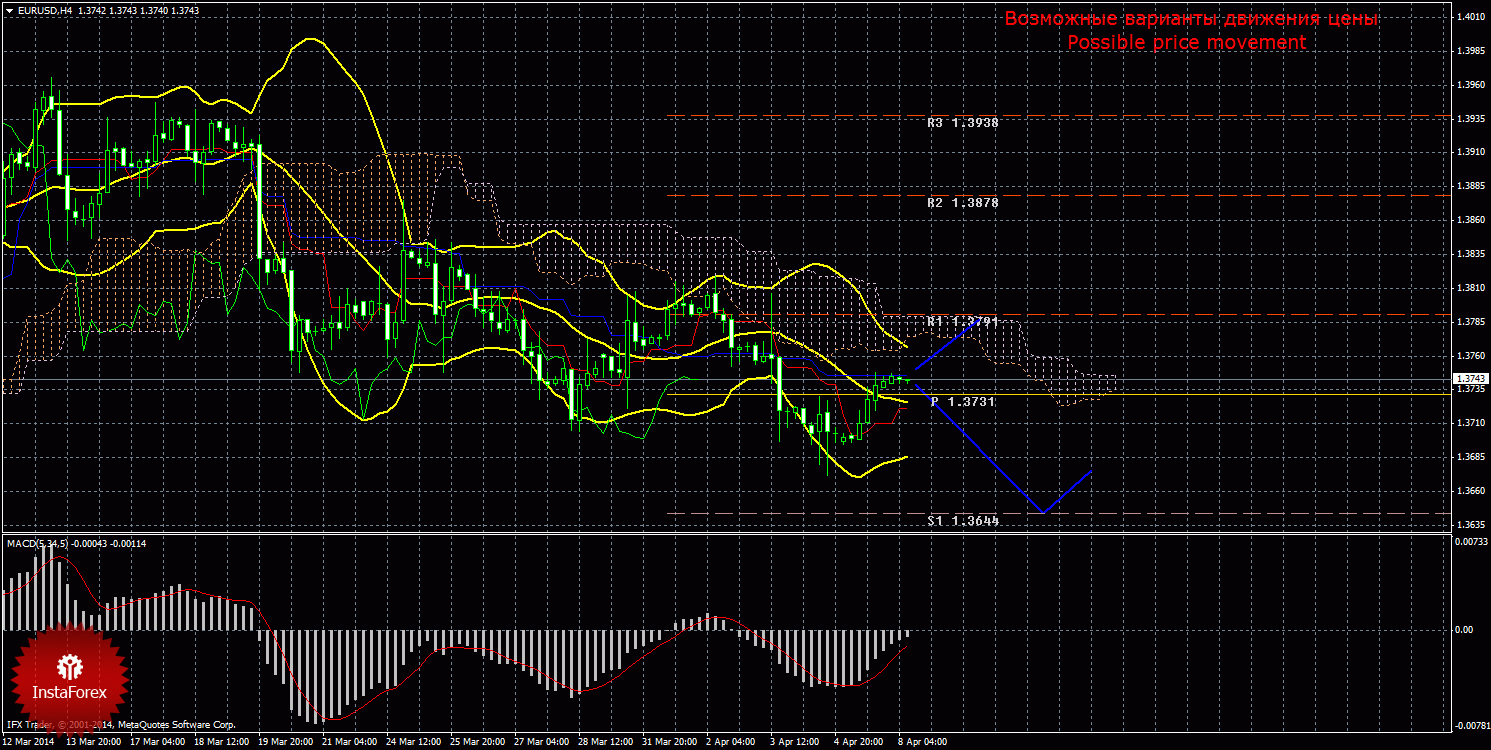Select the R2 1.3878 resistance label
This screenshot has width=1491, height=750.
pyautogui.click(x=962, y=202)
